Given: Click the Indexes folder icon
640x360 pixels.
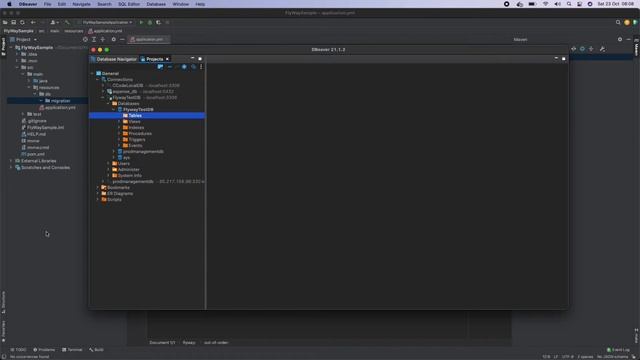Looking at the screenshot, I should [125, 128].
